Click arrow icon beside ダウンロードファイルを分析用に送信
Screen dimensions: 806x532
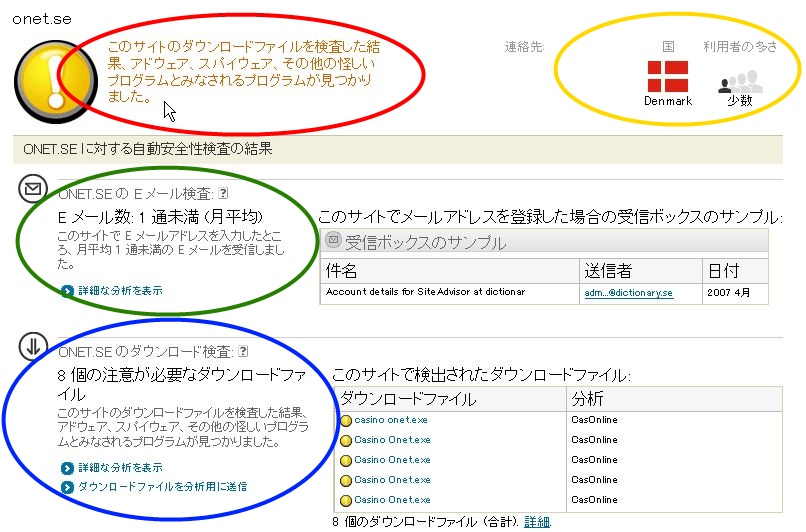(x=67, y=487)
